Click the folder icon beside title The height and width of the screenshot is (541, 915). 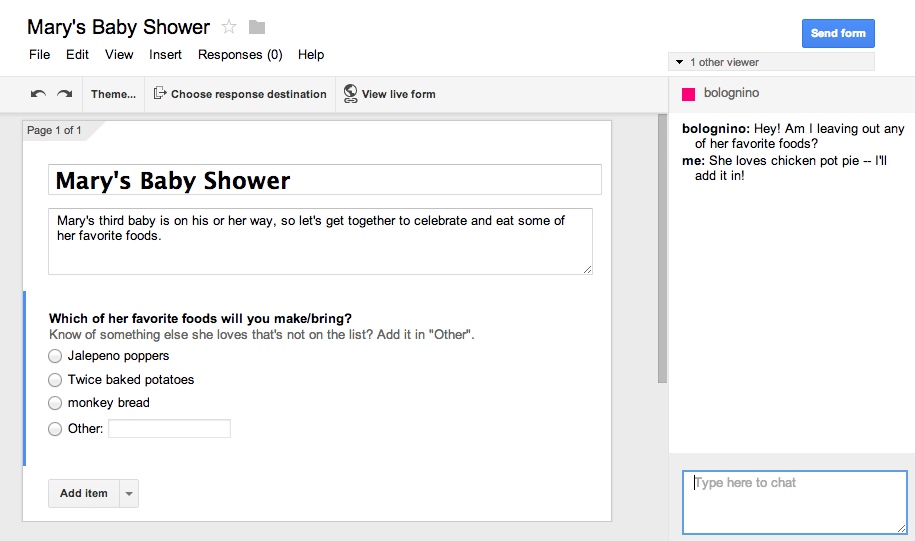click(x=257, y=27)
